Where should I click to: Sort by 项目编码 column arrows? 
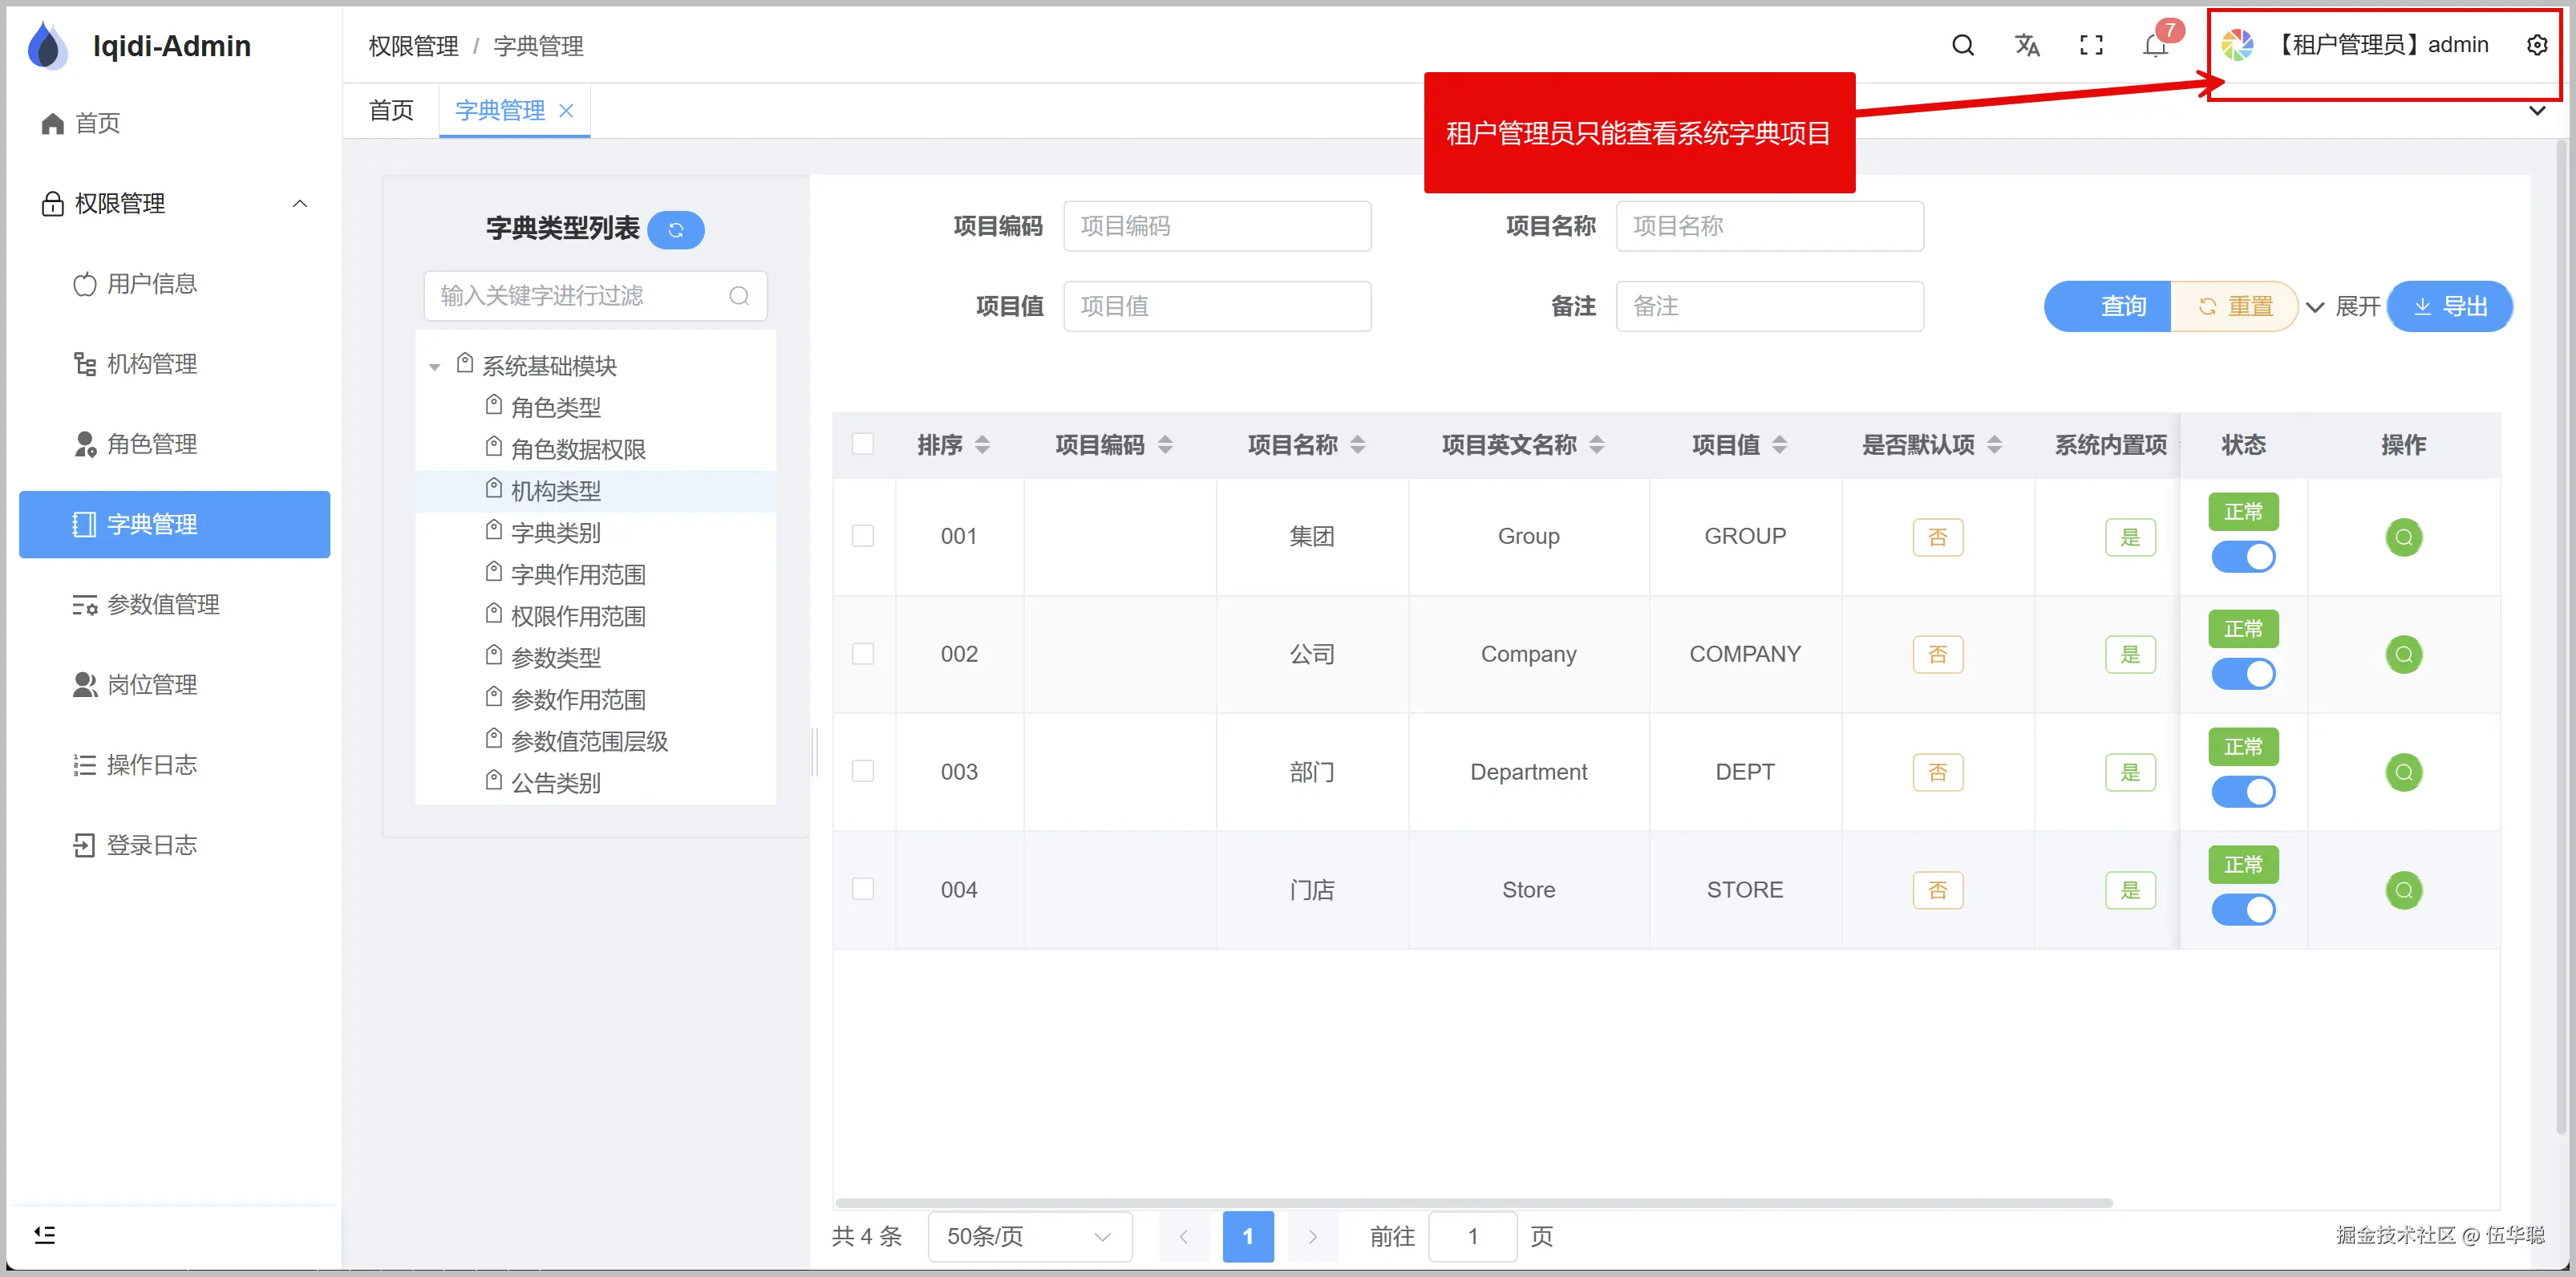1165,445
